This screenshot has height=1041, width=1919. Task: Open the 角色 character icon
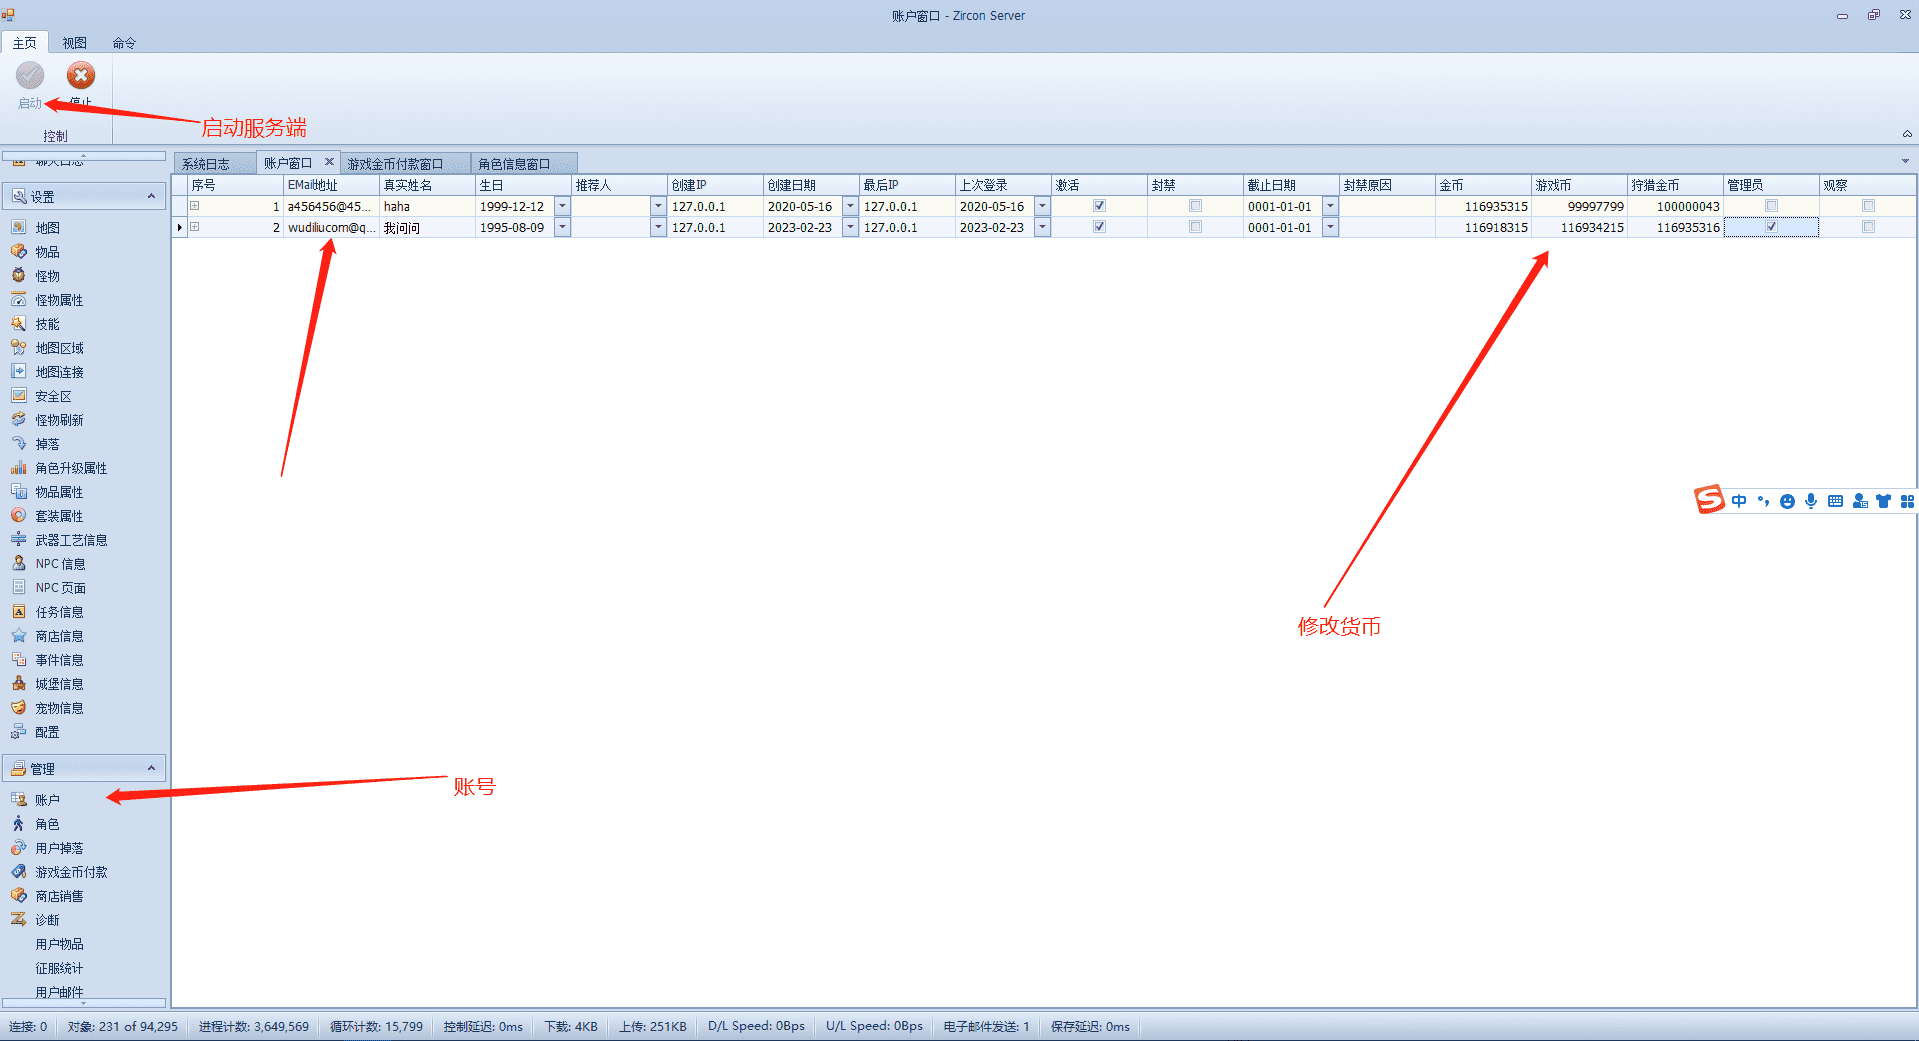click(x=19, y=823)
